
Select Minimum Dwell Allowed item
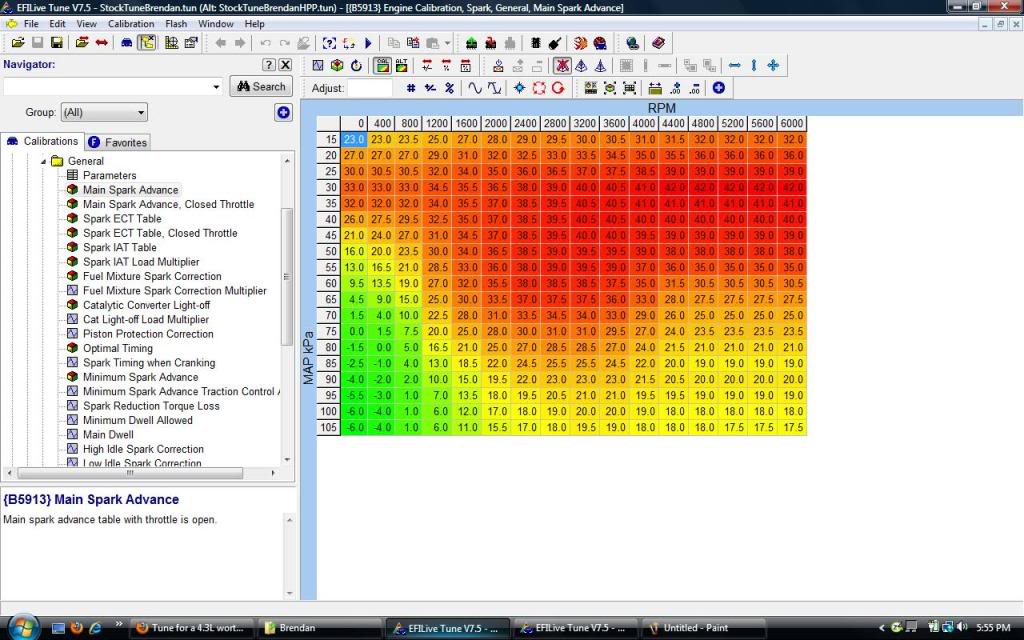pos(137,420)
